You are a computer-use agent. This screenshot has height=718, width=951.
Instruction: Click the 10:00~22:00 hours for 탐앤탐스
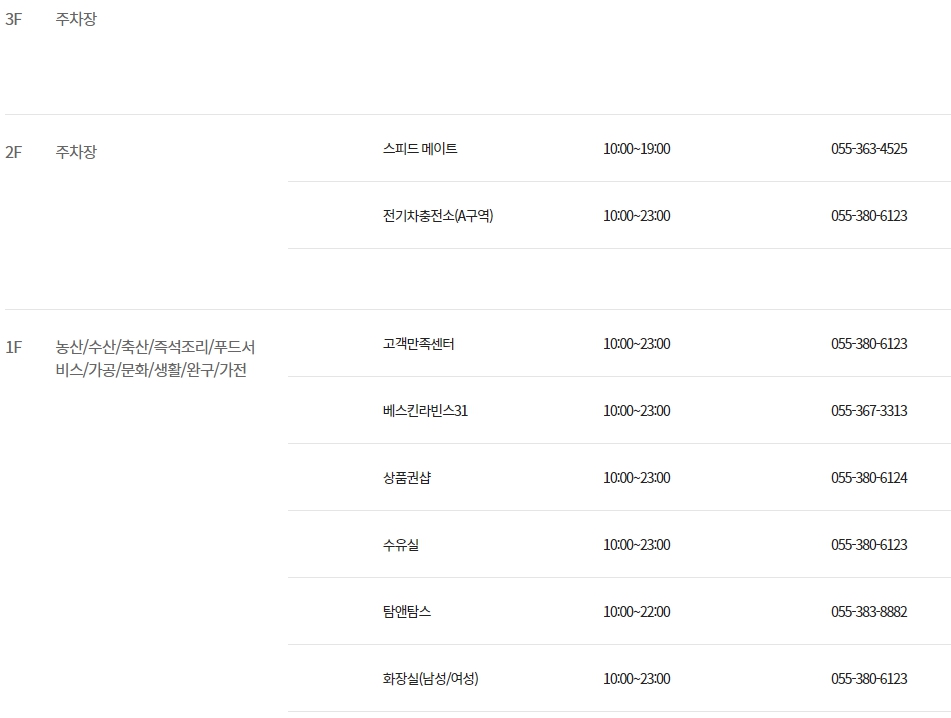coord(634,610)
